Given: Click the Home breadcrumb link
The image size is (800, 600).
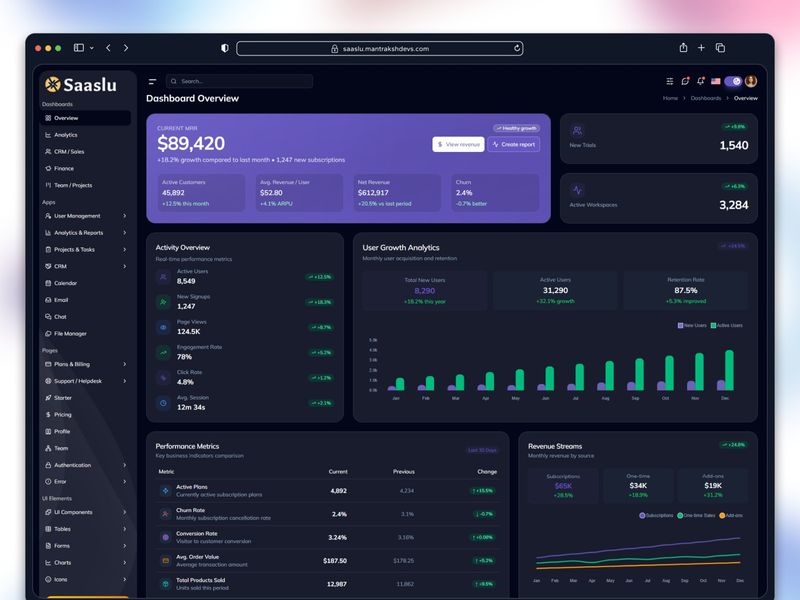Looking at the screenshot, I should tap(670, 98).
